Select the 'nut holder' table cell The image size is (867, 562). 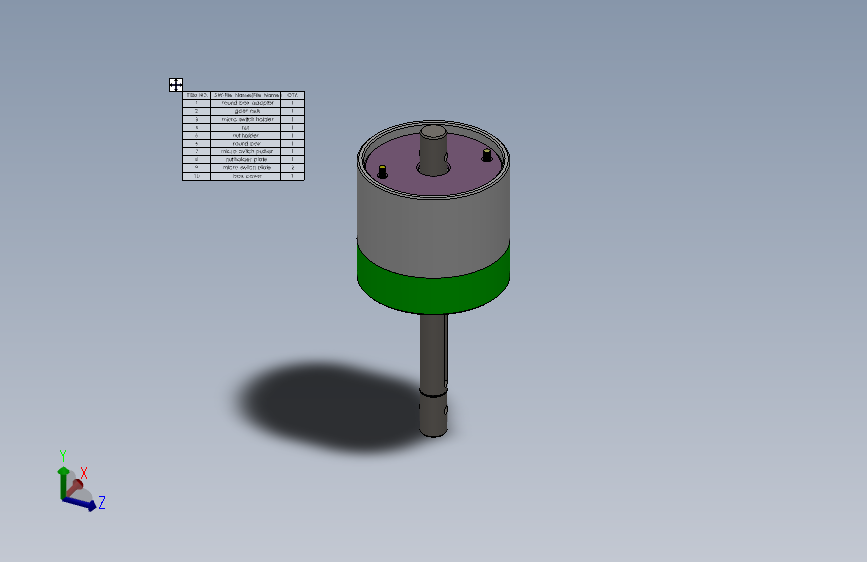click(246, 136)
